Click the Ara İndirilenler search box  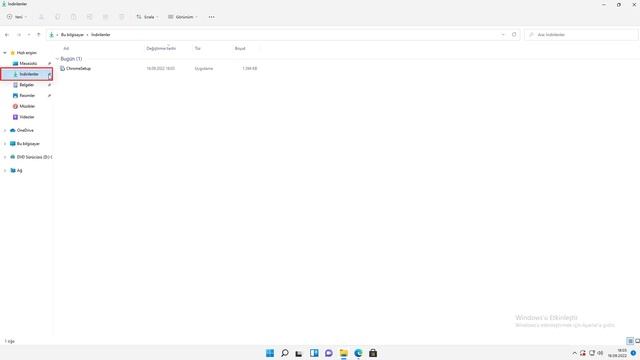tap(581, 35)
